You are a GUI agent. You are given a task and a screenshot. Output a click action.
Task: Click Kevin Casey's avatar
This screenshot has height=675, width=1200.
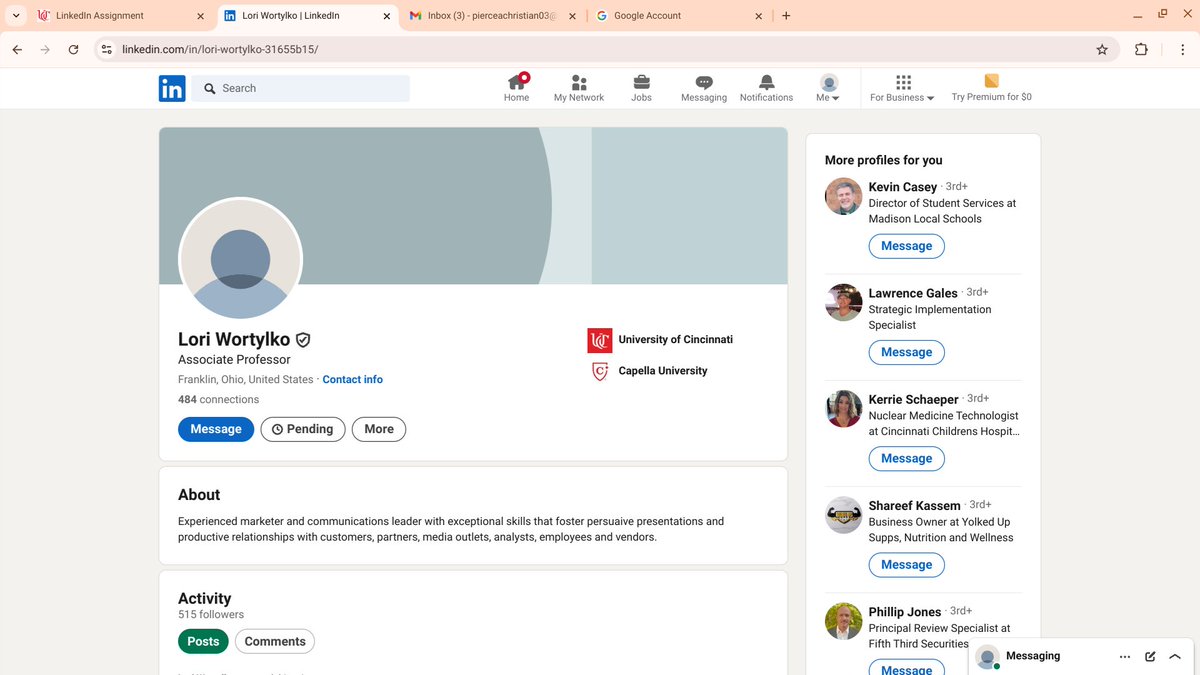(843, 196)
